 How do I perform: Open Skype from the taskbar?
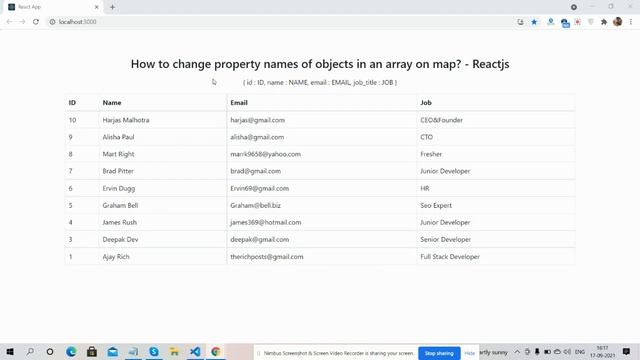(x=154, y=351)
